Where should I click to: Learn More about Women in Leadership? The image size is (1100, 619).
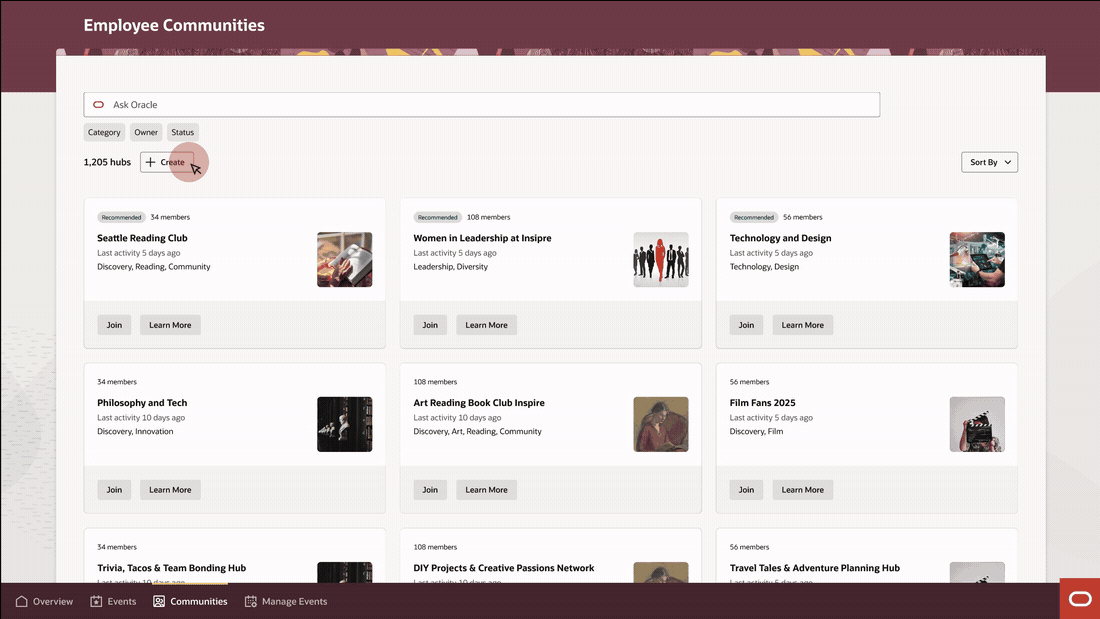[x=486, y=325]
